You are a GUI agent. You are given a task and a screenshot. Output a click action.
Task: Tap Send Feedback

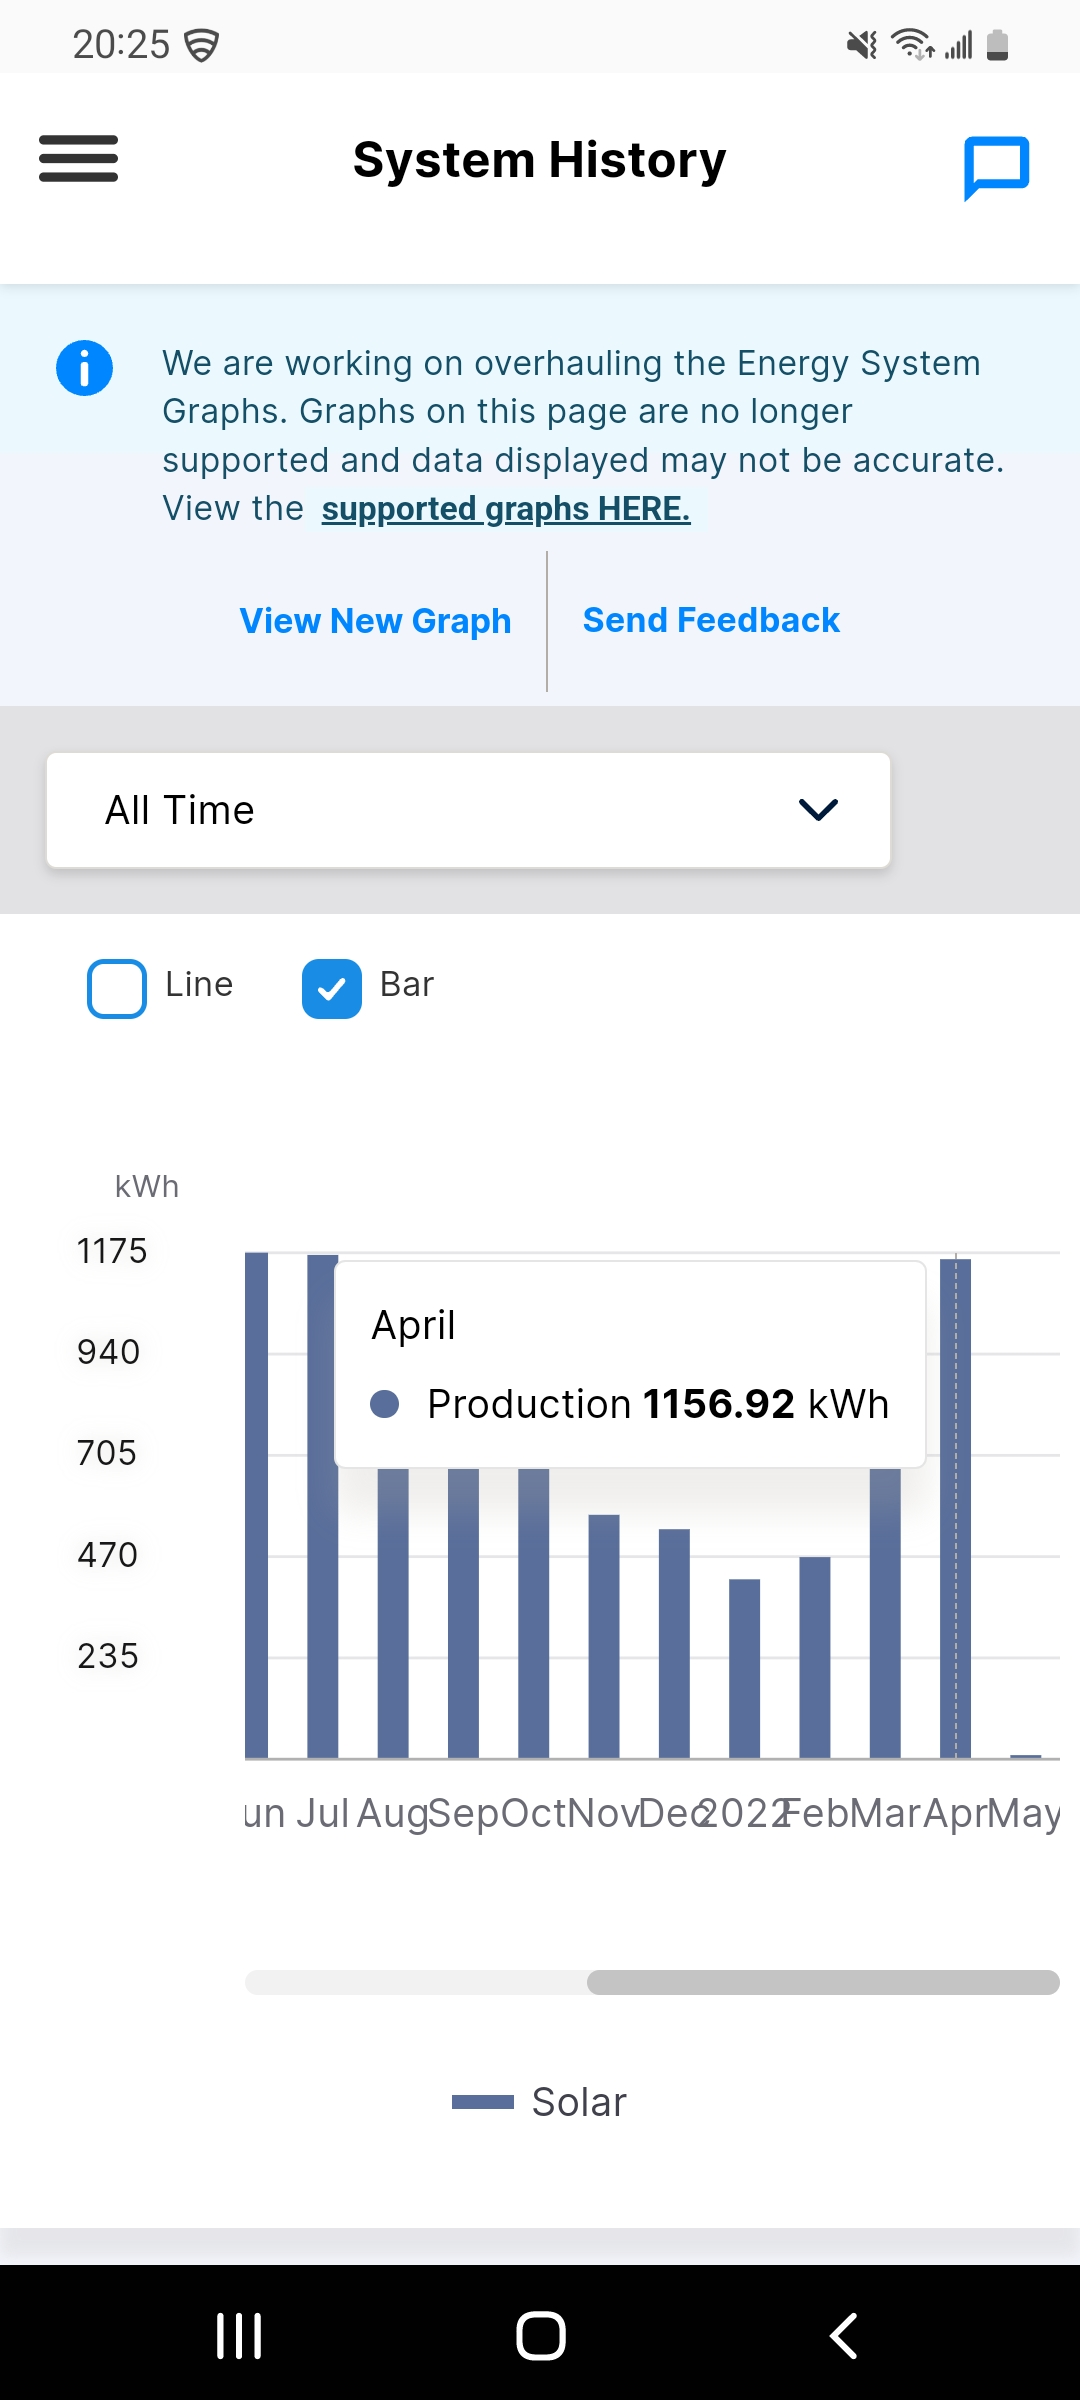point(711,620)
